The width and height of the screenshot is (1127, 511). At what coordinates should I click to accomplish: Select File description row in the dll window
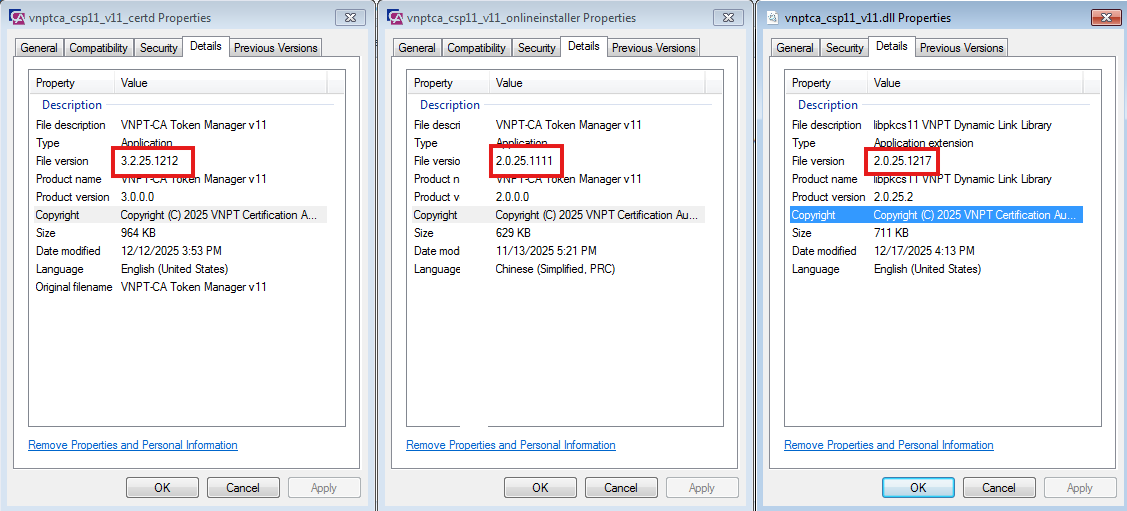937,125
